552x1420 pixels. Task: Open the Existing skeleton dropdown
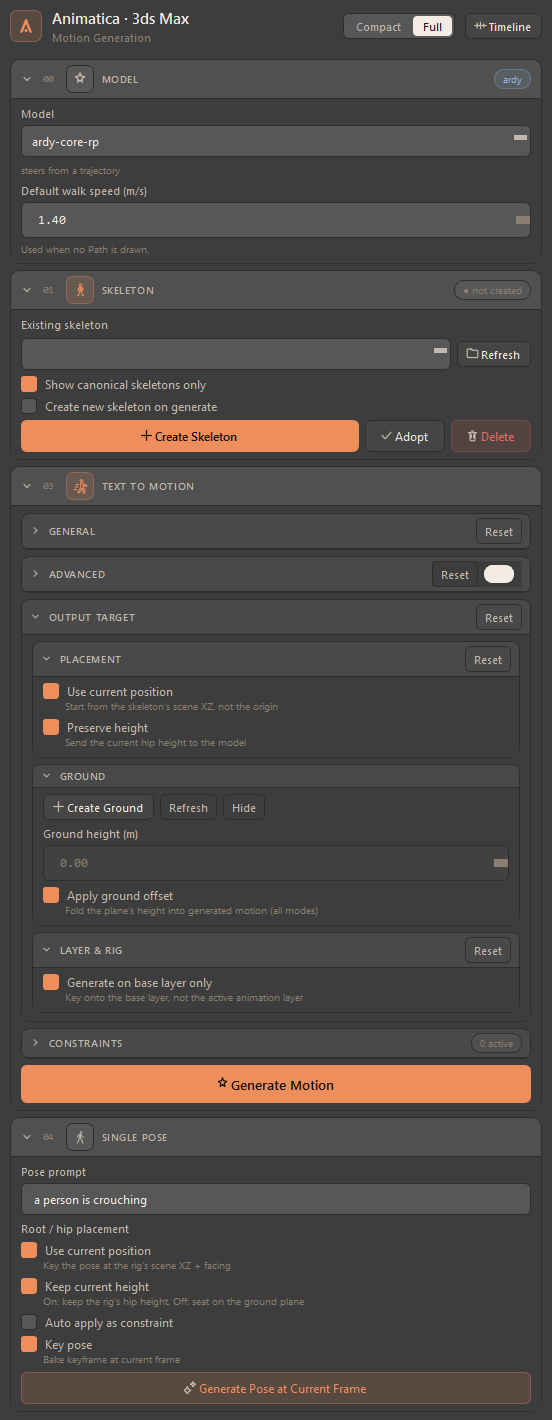click(x=238, y=354)
